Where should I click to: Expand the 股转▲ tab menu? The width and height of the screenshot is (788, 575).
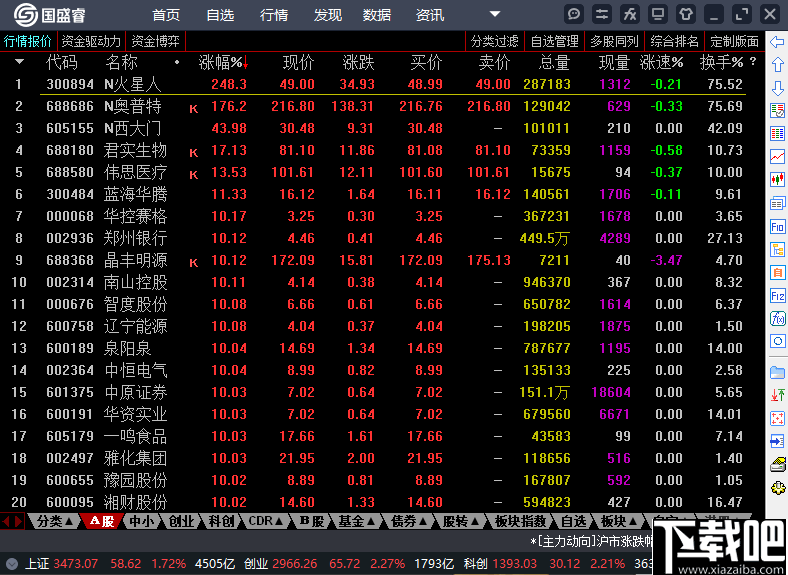pyautogui.click(x=461, y=521)
